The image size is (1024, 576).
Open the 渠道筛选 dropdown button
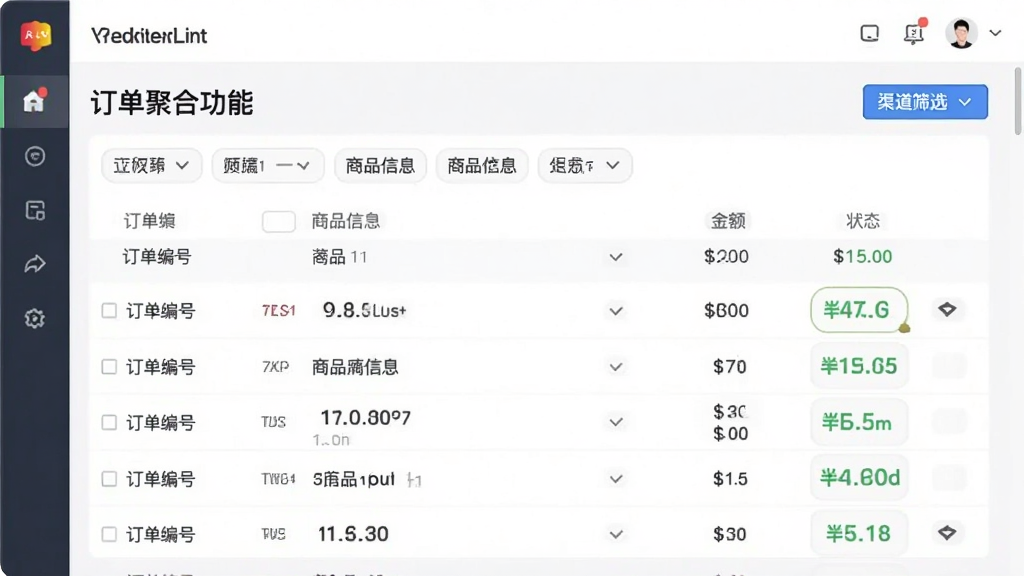pyautogui.click(x=925, y=102)
